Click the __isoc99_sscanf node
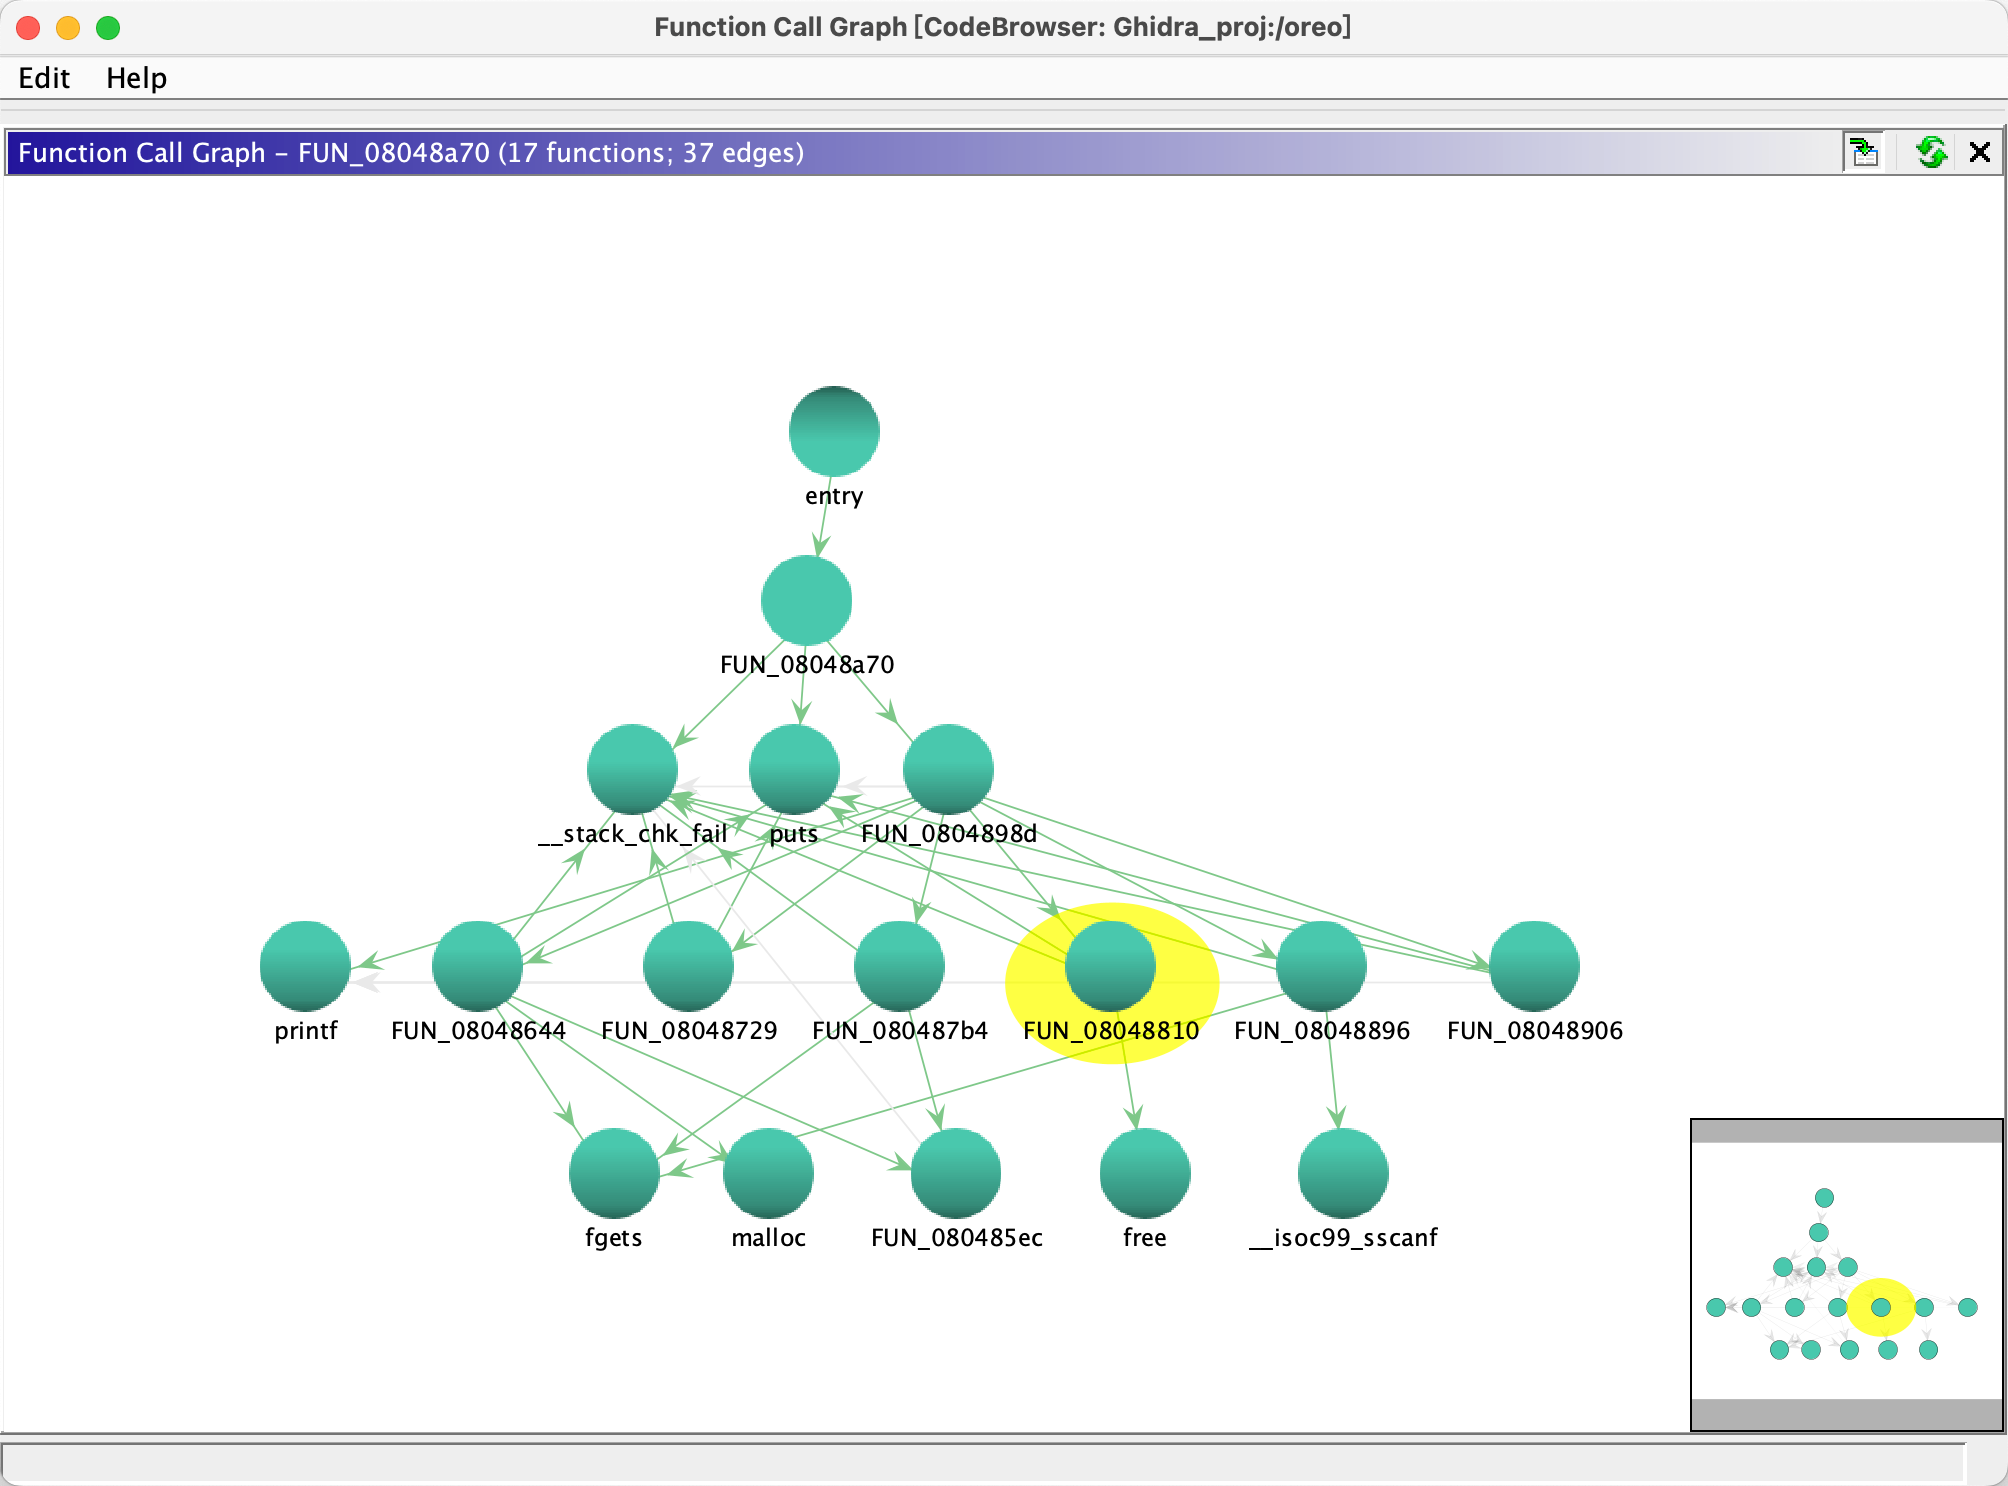The image size is (2008, 1486). coord(1342,1173)
